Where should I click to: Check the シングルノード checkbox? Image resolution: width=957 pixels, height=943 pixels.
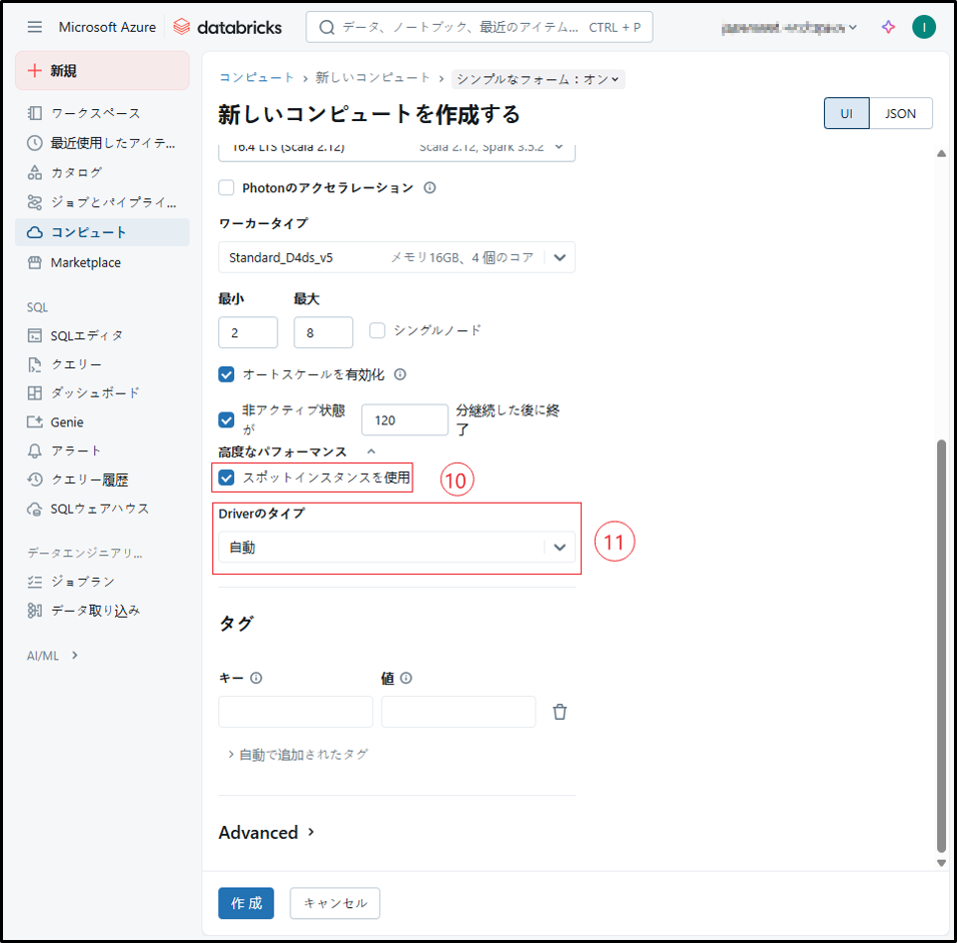tap(377, 330)
